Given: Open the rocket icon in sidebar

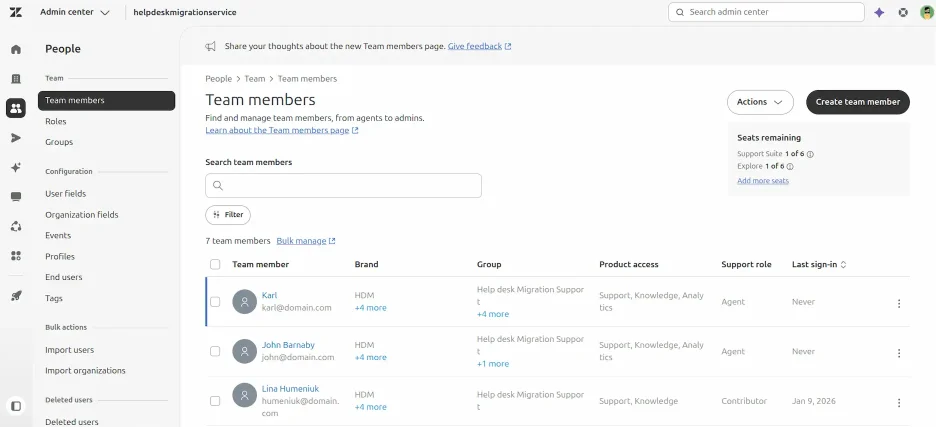Looking at the screenshot, I should tap(16, 295).
